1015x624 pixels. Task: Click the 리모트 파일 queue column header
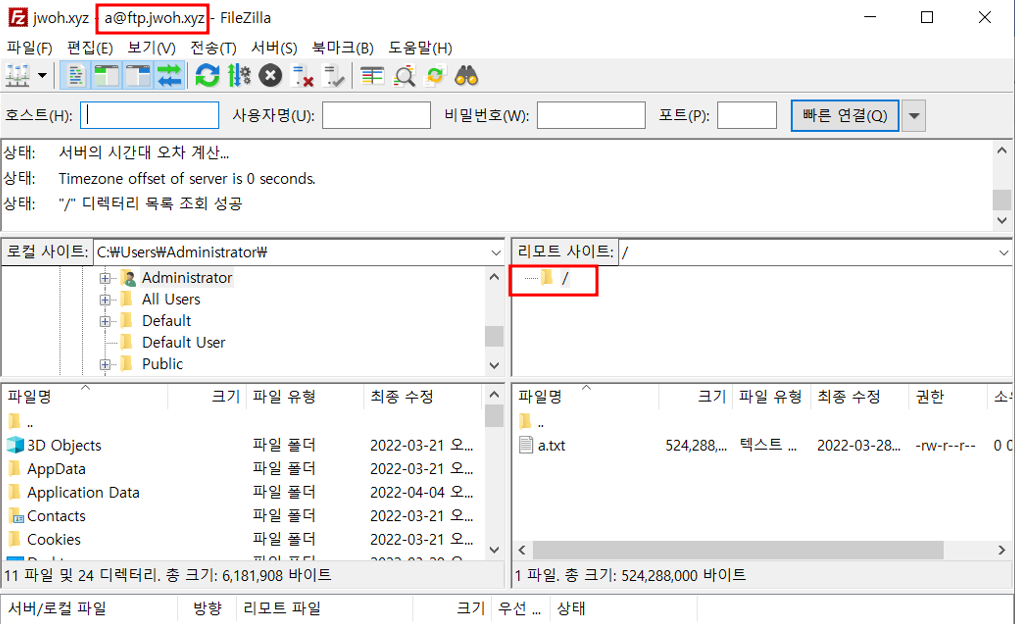[324, 609]
